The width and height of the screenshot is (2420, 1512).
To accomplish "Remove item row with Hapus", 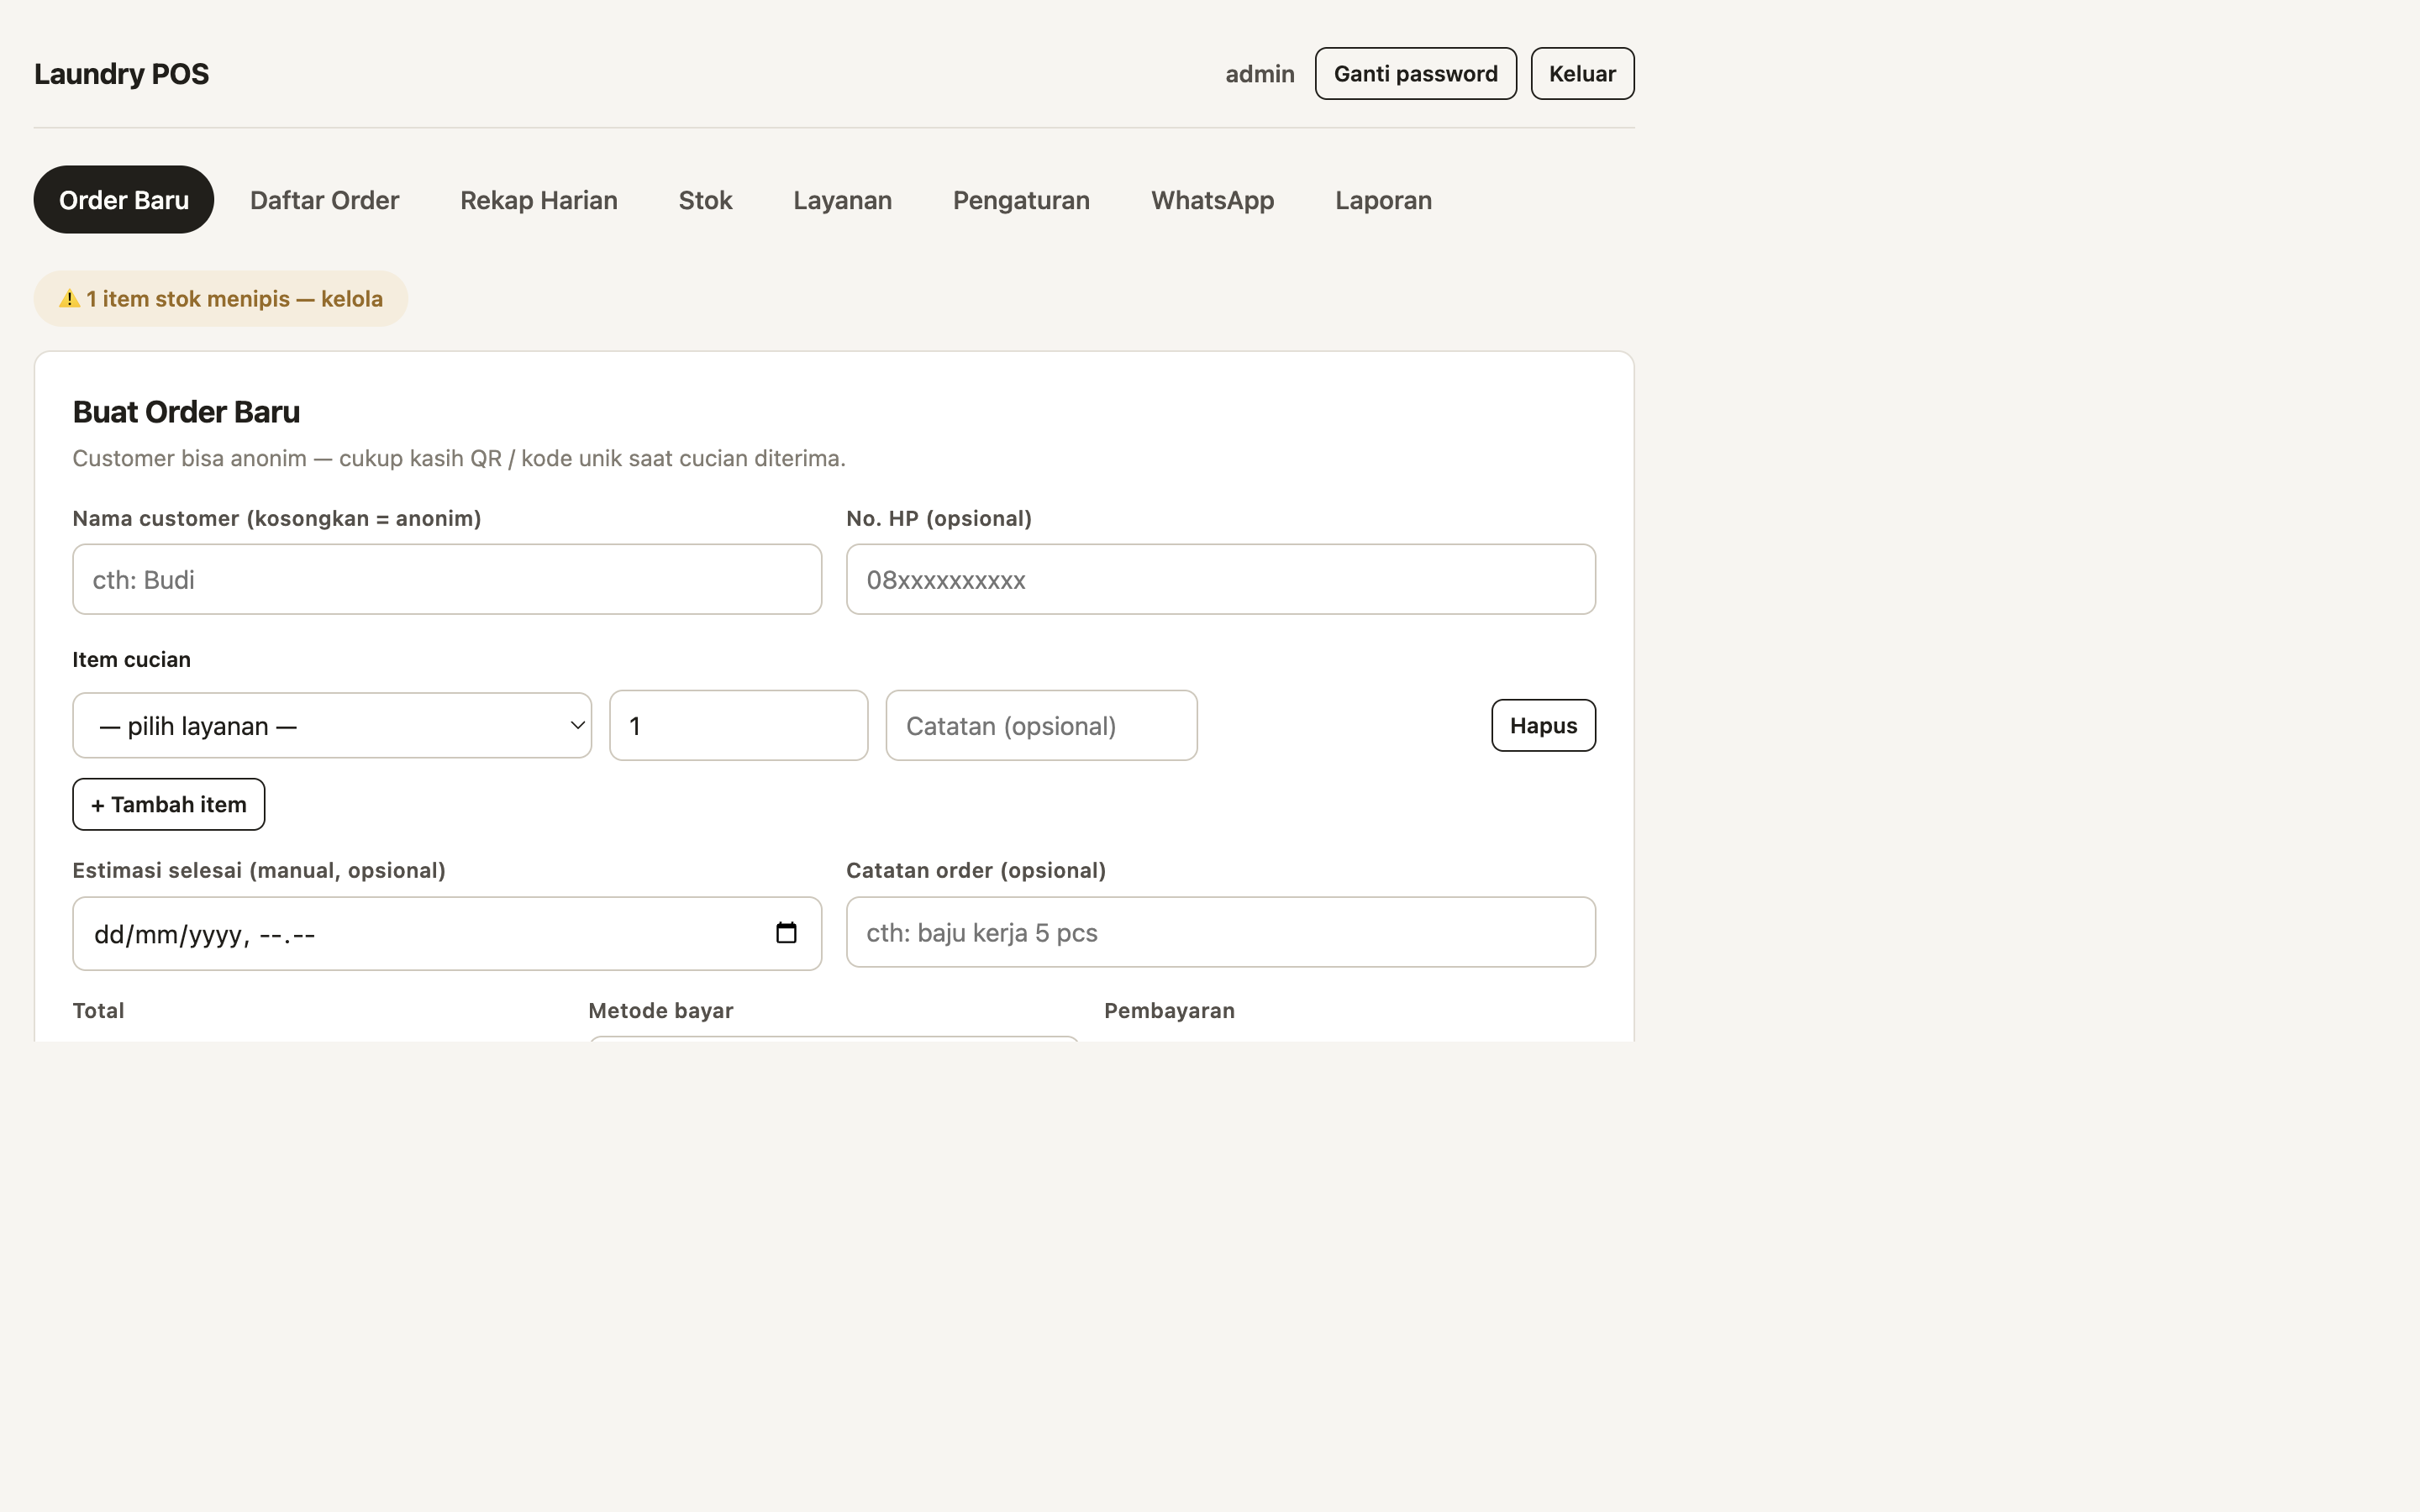I will point(1543,725).
